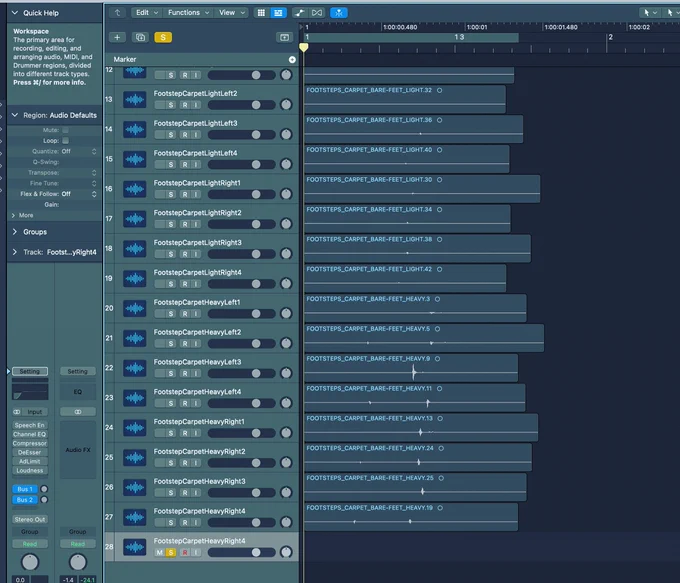Click pan knob of FootstepCarpetHeavyRight3 track
Screen dimensions: 680x583
coord(286,492)
